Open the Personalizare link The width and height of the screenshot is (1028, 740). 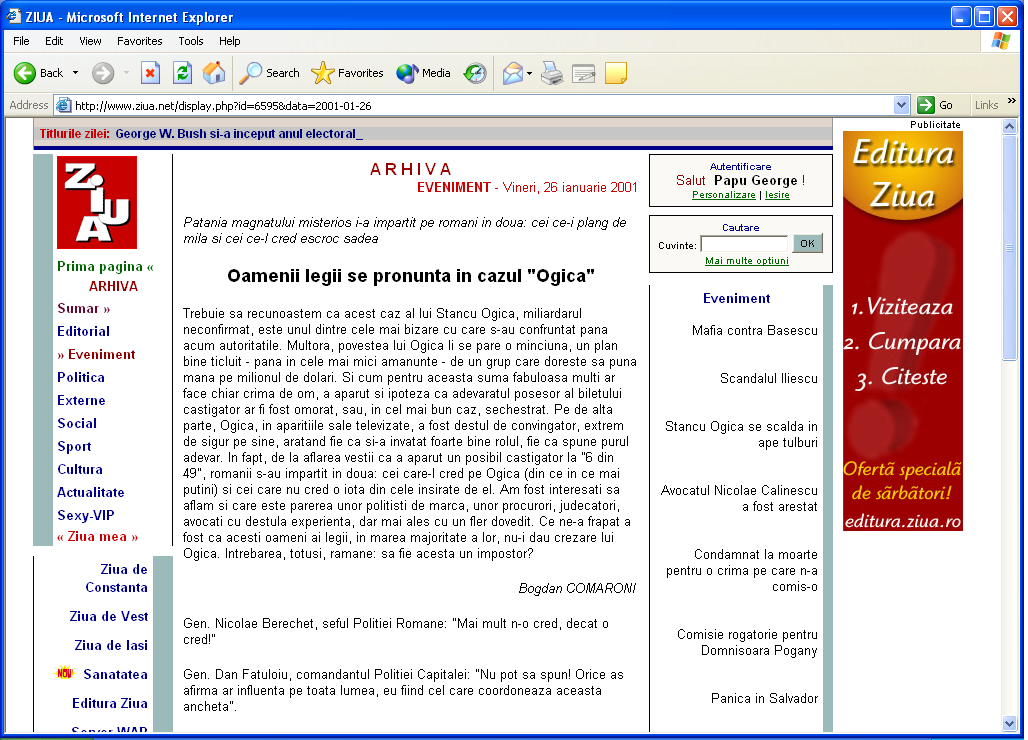click(724, 195)
